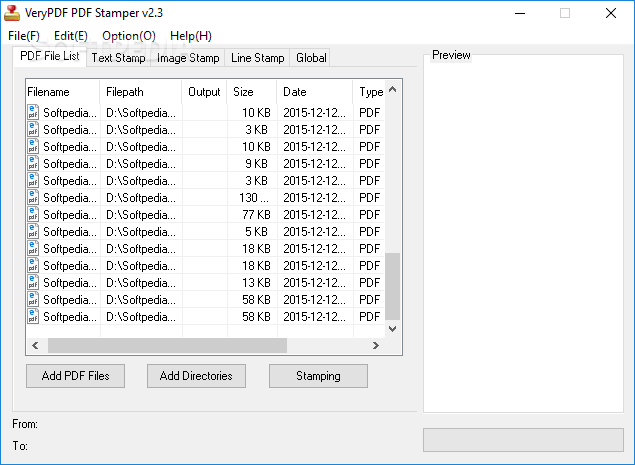Select the "13 KB" size cell
Image resolution: width=635 pixels, height=465 pixels.
tap(256, 283)
